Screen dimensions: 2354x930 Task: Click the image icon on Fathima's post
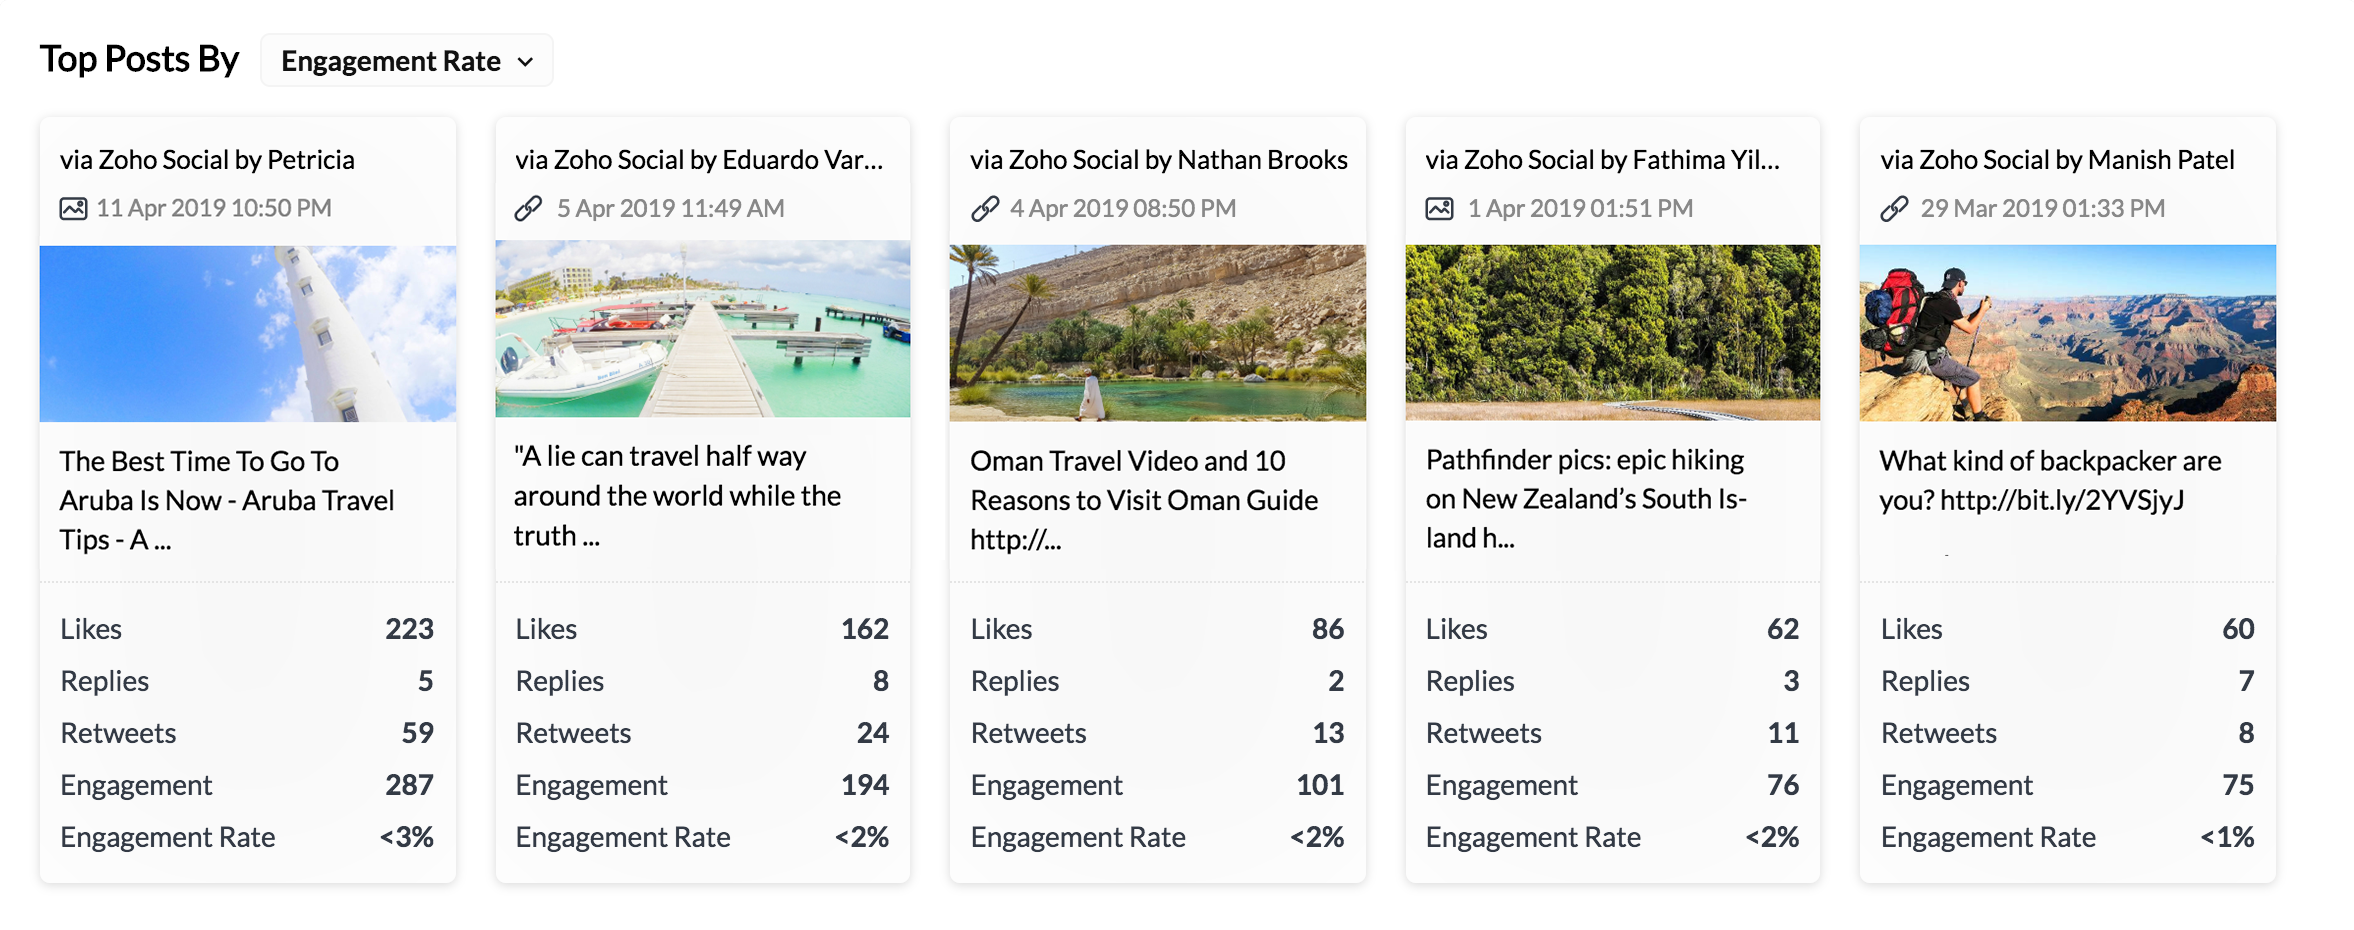pos(1439,208)
